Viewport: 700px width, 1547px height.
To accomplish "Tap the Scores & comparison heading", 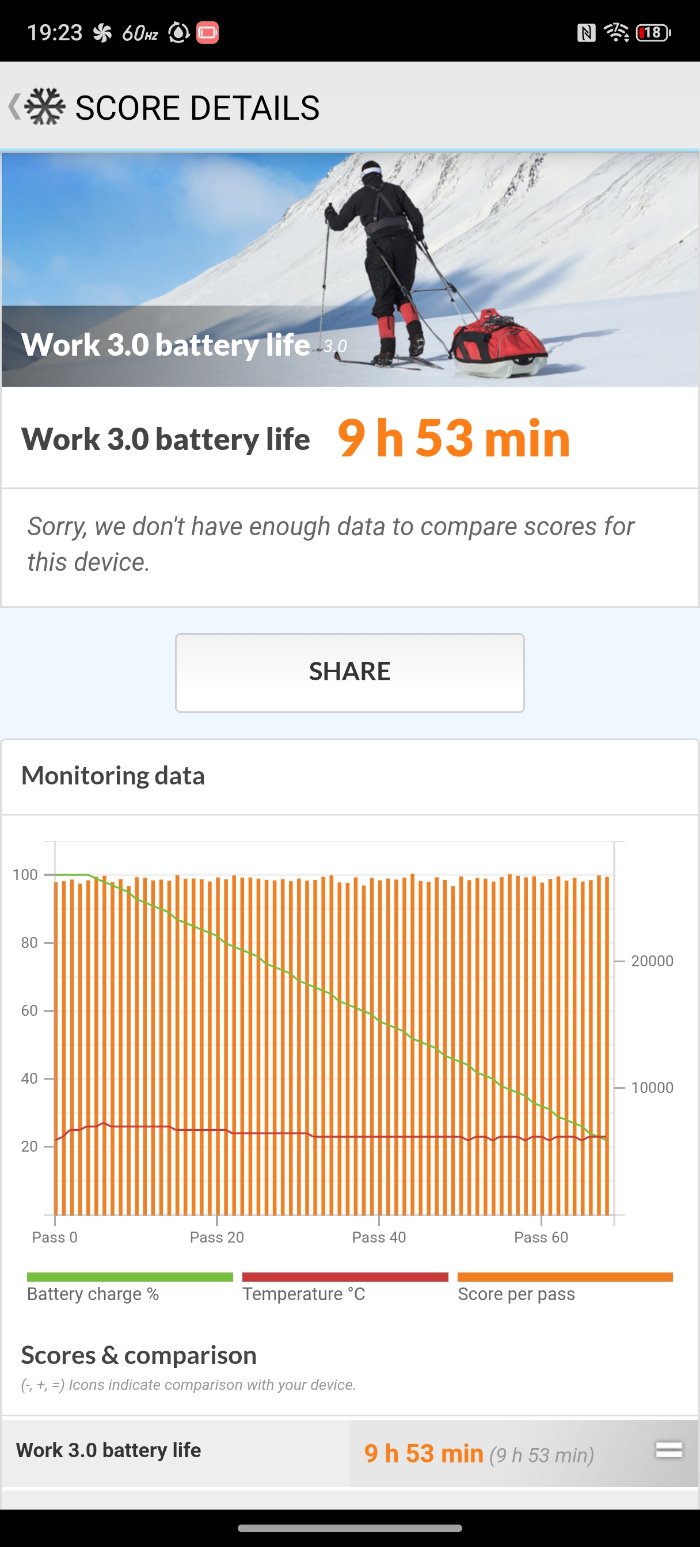I will [x=139, y=1355].
